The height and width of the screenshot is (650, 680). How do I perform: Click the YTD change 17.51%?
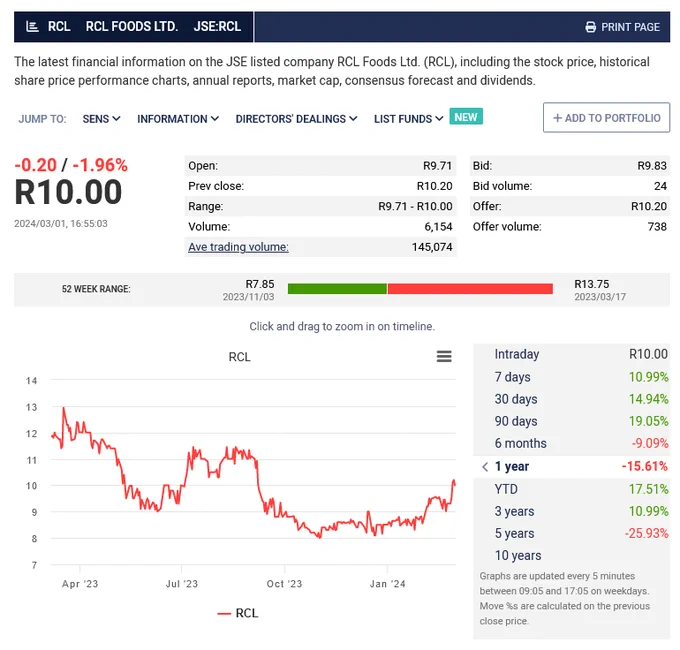tap(648, 489)
